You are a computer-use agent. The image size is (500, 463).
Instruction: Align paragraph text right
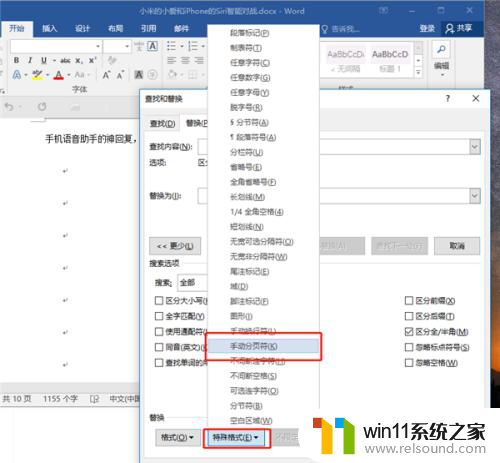click(199, 60)
